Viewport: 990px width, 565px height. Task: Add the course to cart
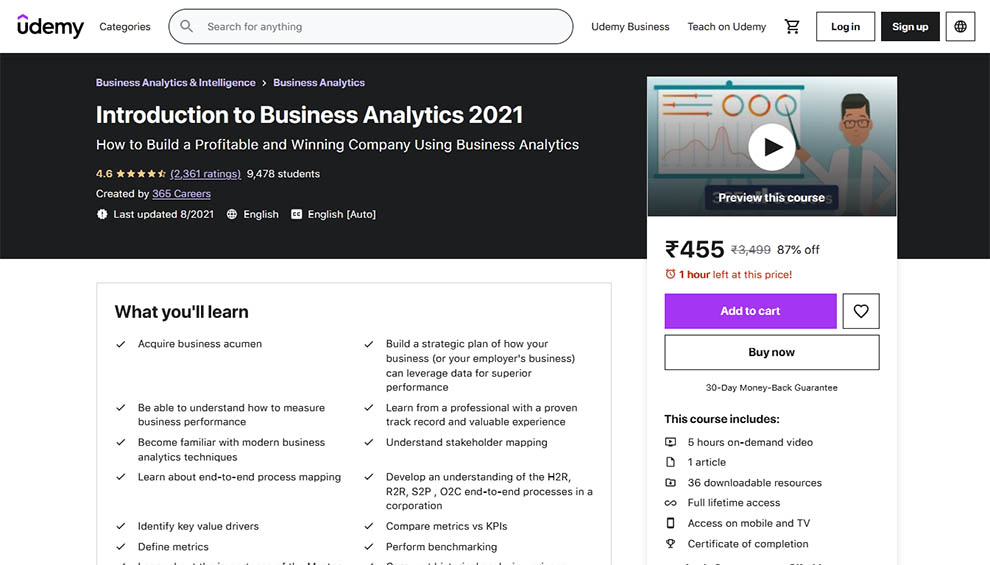tap(750, 311)
